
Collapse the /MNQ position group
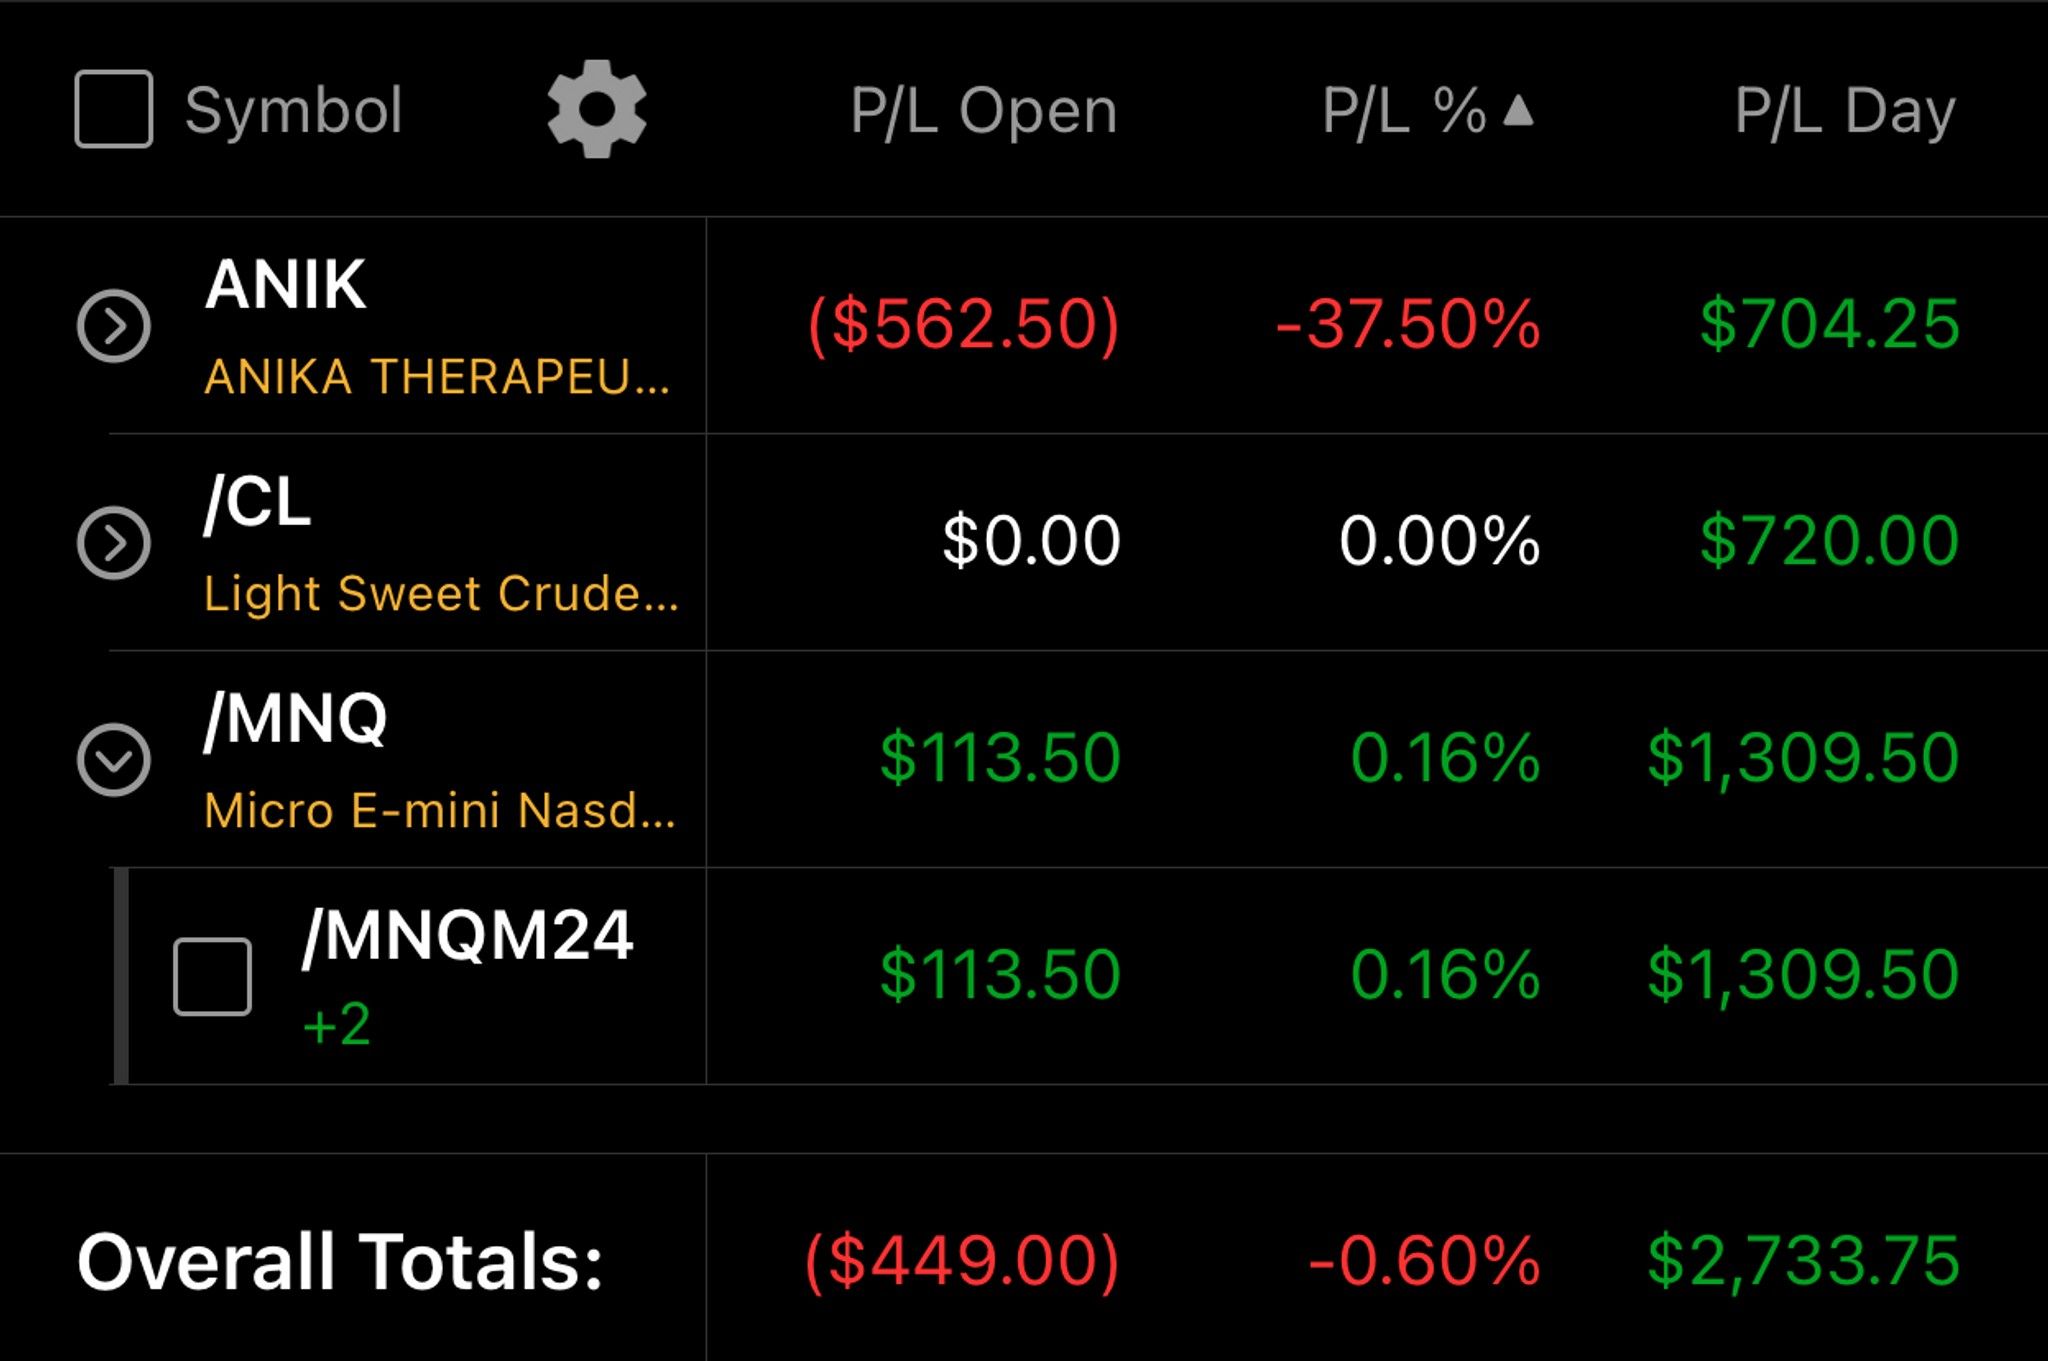(x=114, y=760)
